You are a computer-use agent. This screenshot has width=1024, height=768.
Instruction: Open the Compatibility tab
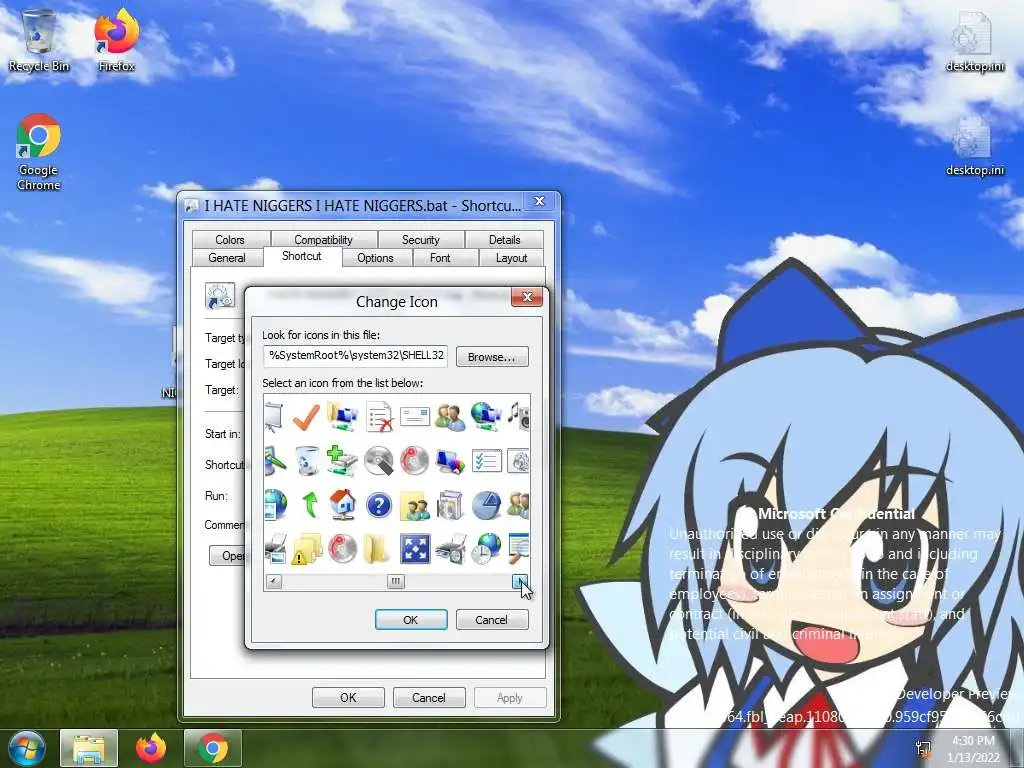[323, 240]
